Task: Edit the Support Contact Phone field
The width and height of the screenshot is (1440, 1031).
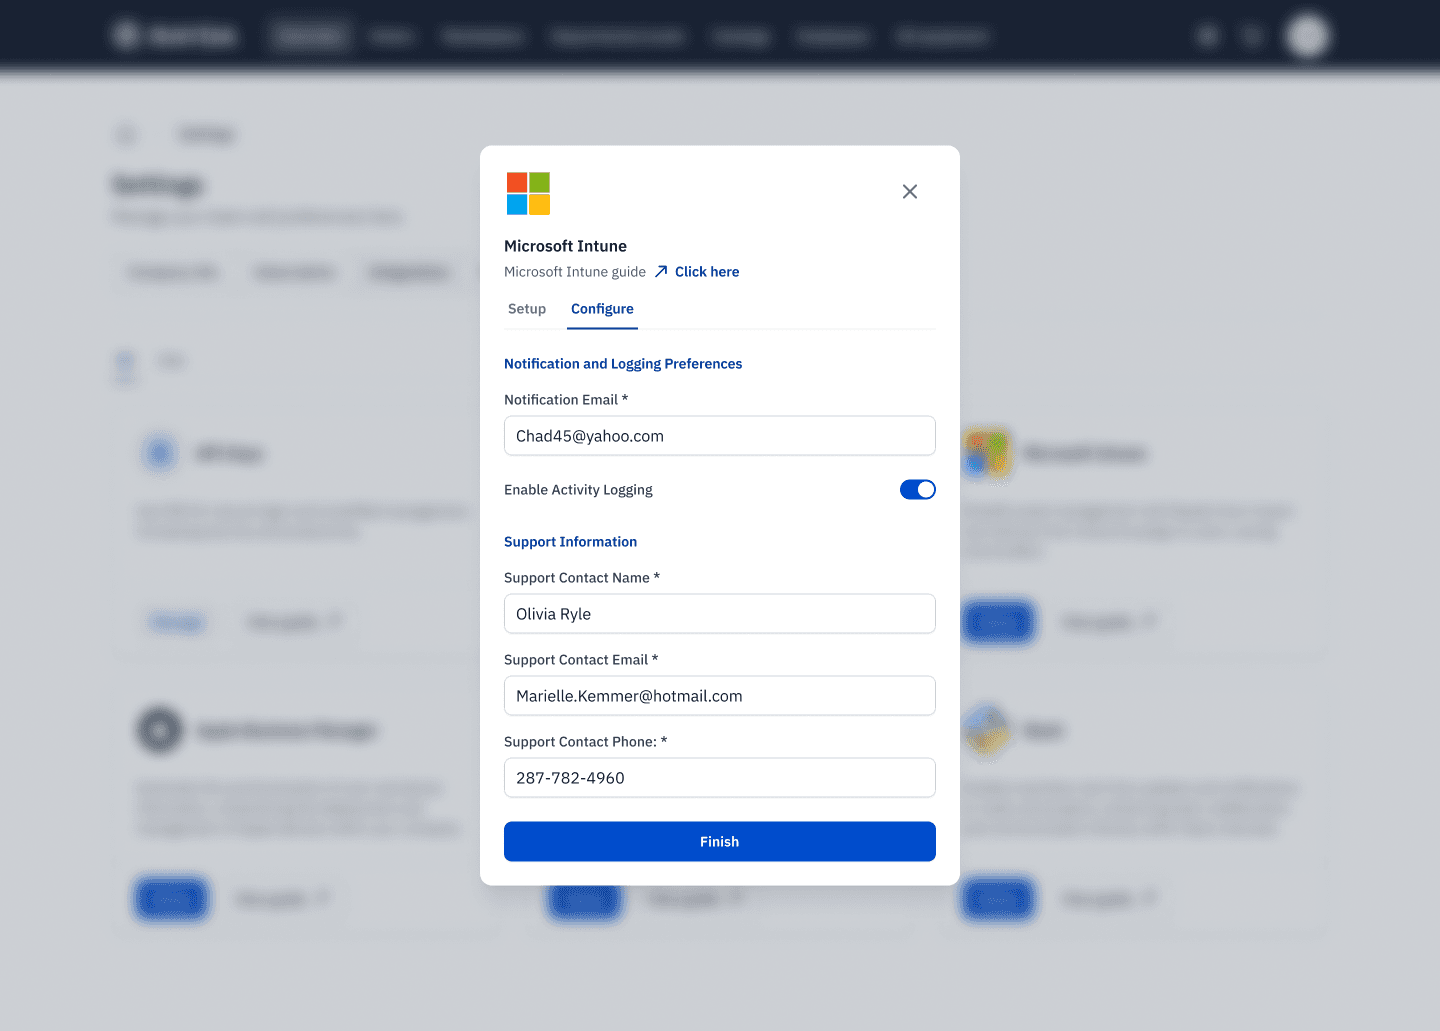Action: click(720, 778)
